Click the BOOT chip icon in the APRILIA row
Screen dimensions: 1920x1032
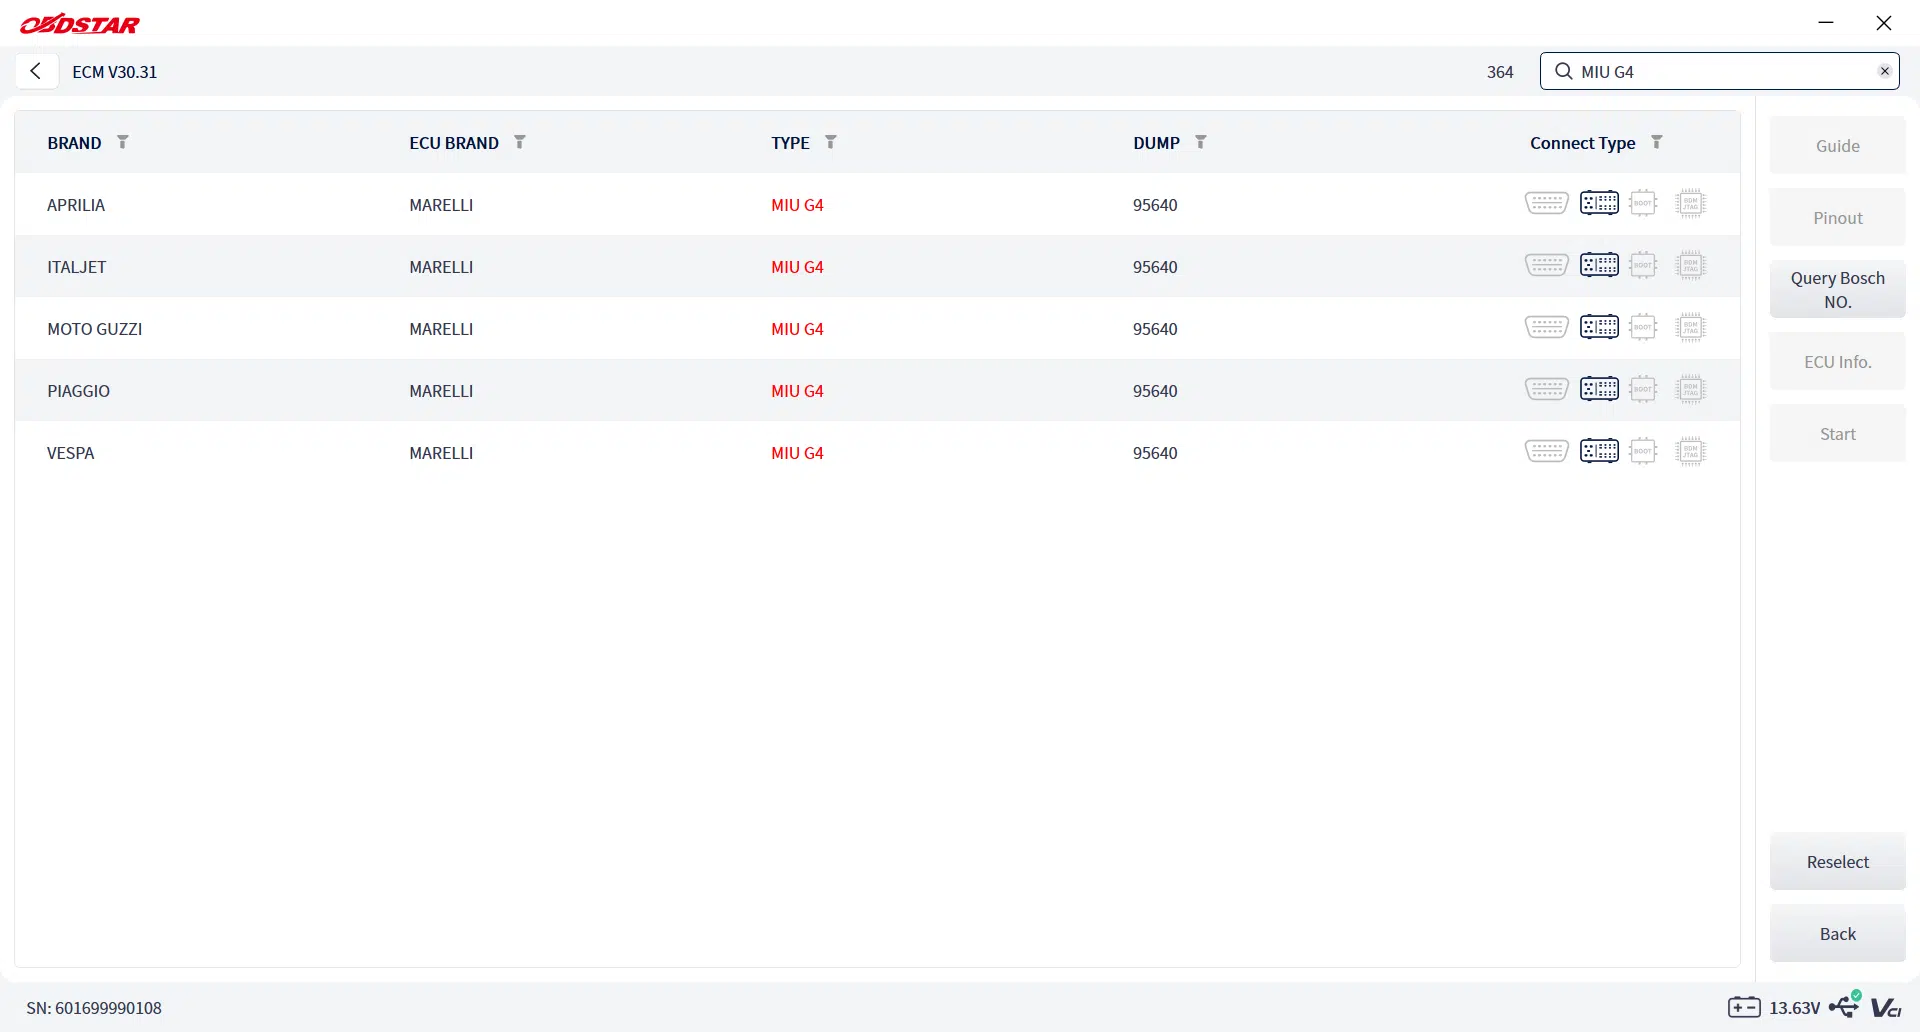[1643, 203]
